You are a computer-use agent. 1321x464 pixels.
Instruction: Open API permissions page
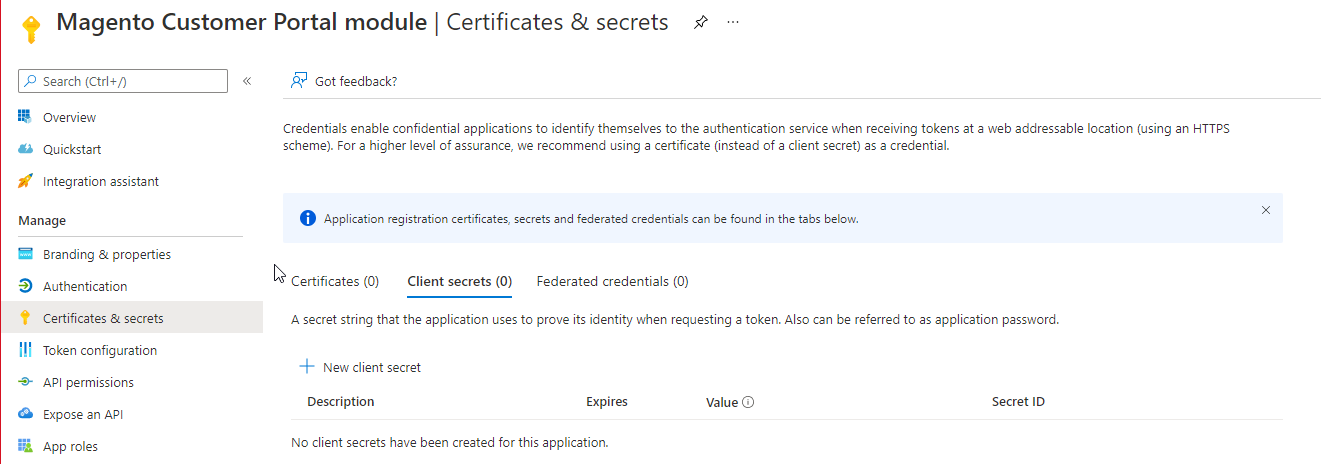coord(88,383)
